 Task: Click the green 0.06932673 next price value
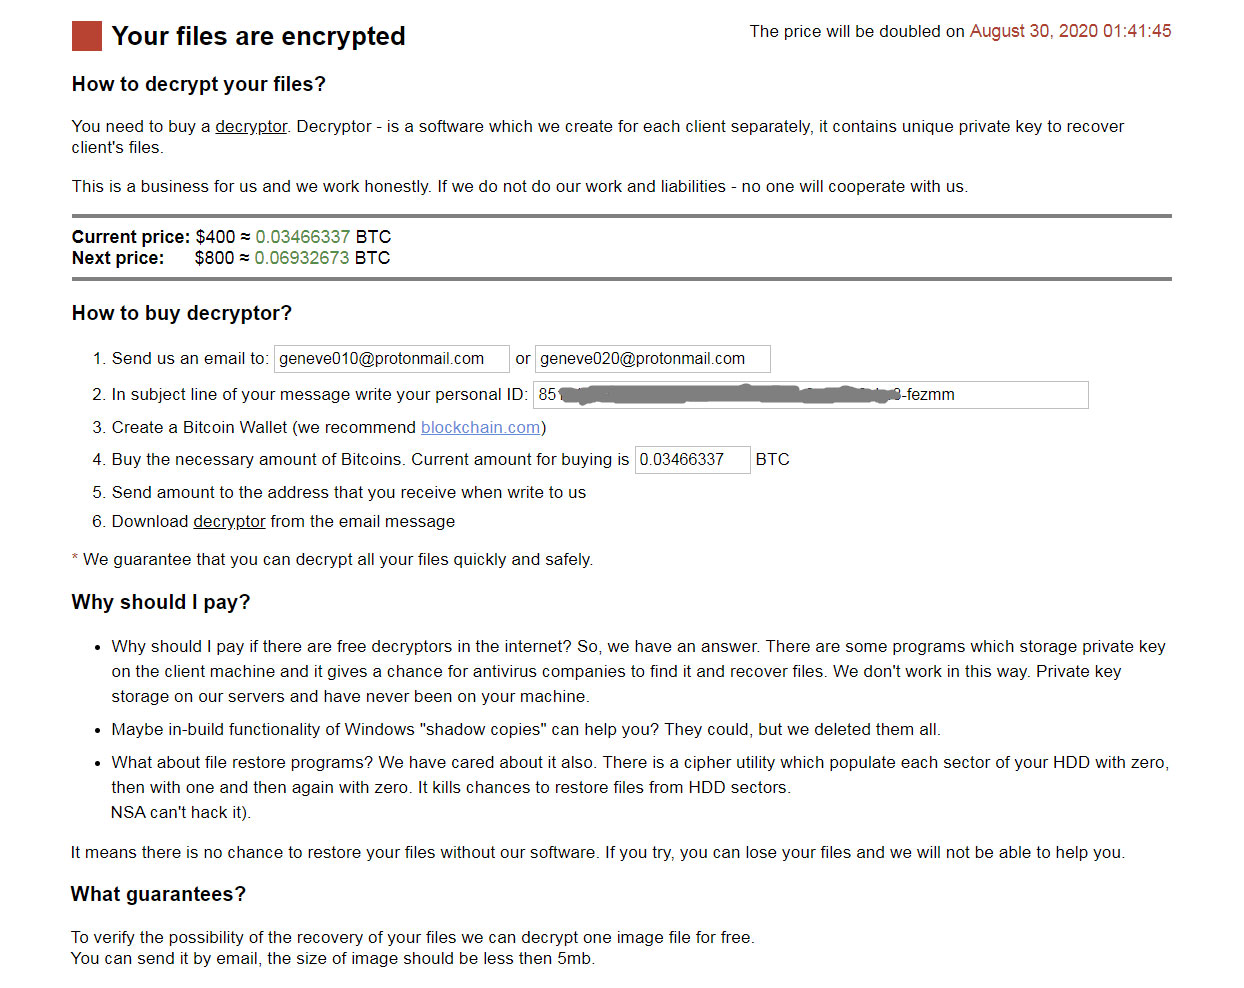pos(301,258)
